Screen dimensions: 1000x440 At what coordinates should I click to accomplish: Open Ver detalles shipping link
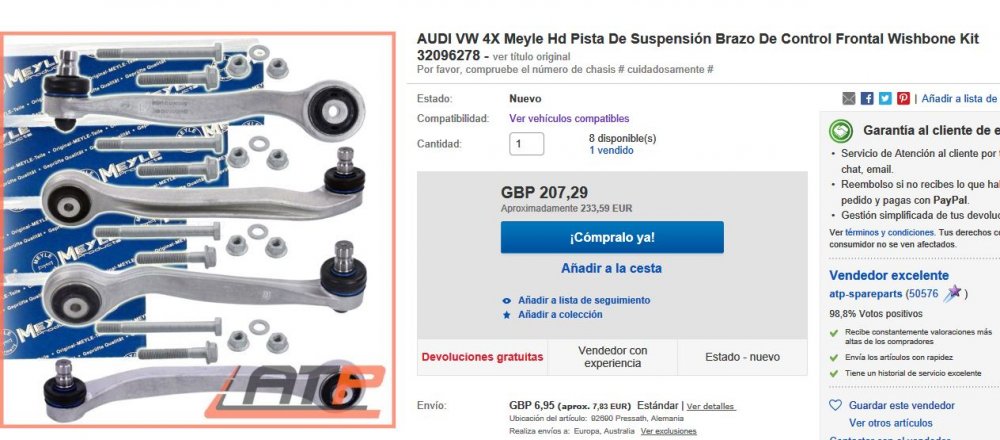(x=711, y=406)
